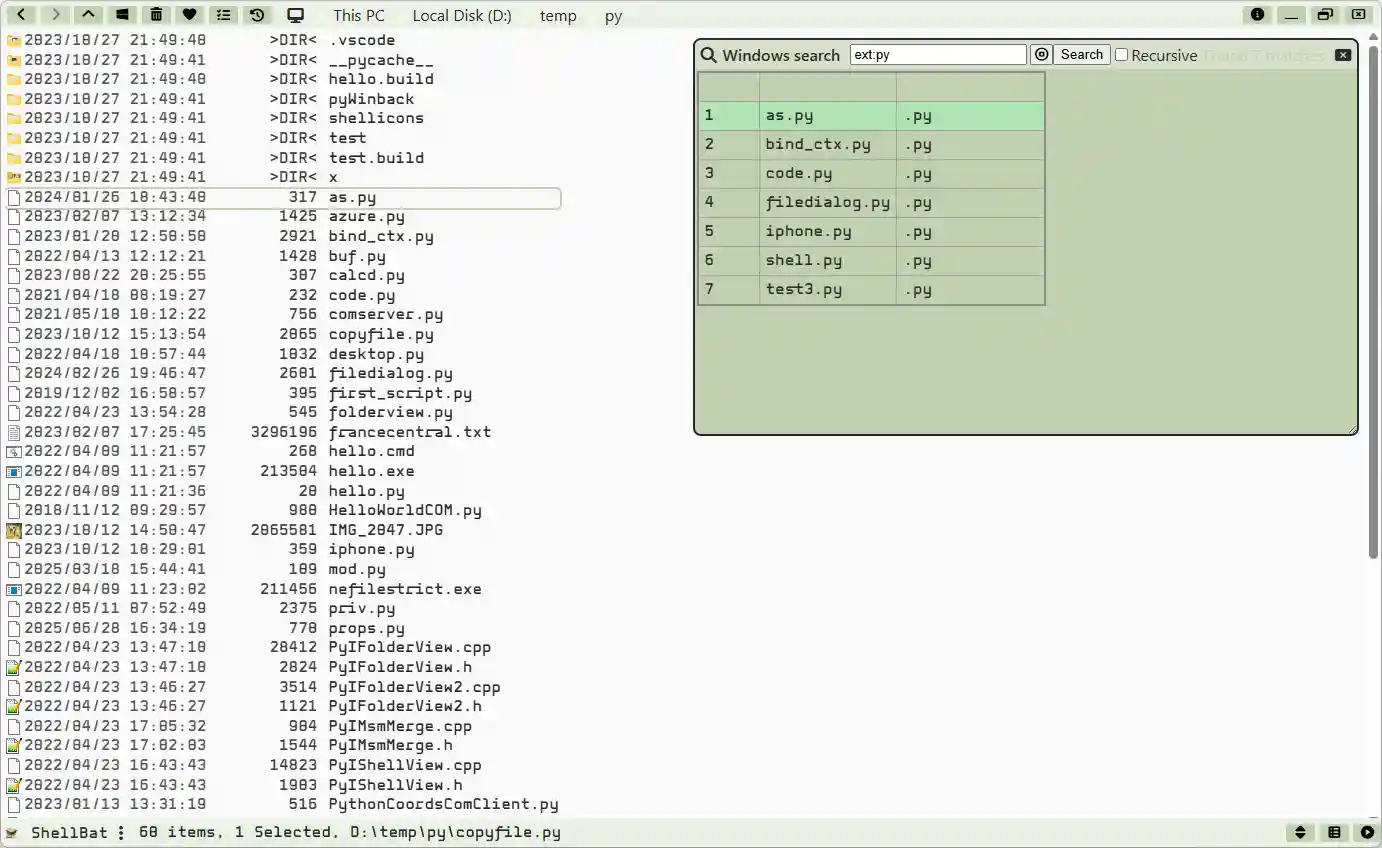
Task: Click the target icon beside the Search button
Action: (1040, 55)
